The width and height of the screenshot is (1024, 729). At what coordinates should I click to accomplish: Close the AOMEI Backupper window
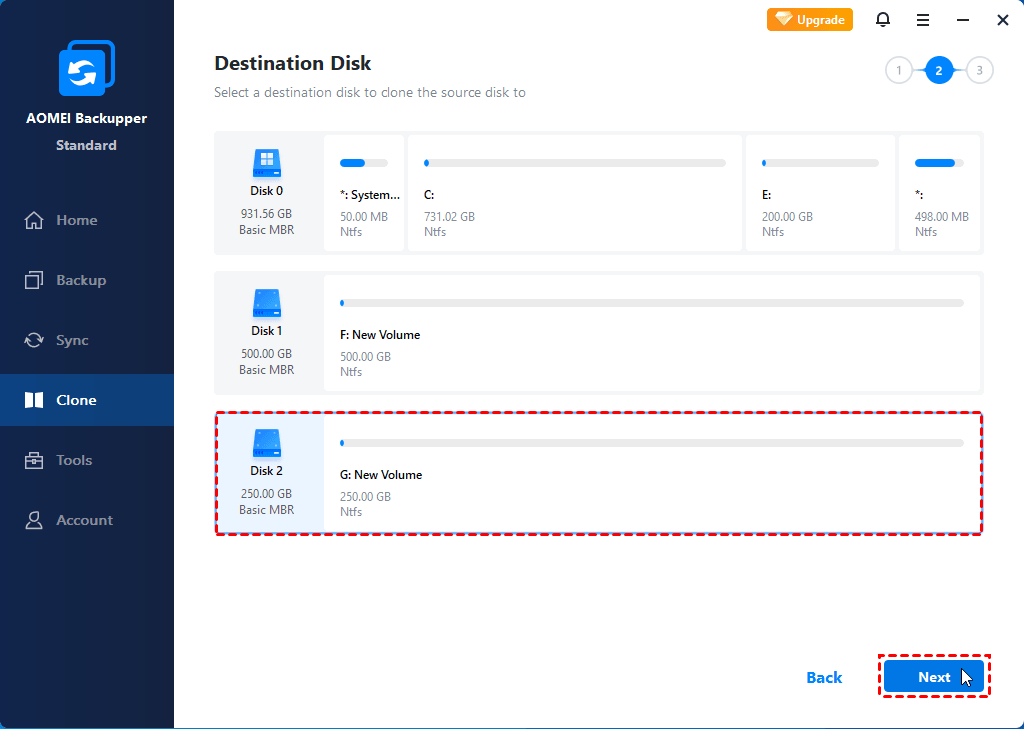(x=1003, y=20)
